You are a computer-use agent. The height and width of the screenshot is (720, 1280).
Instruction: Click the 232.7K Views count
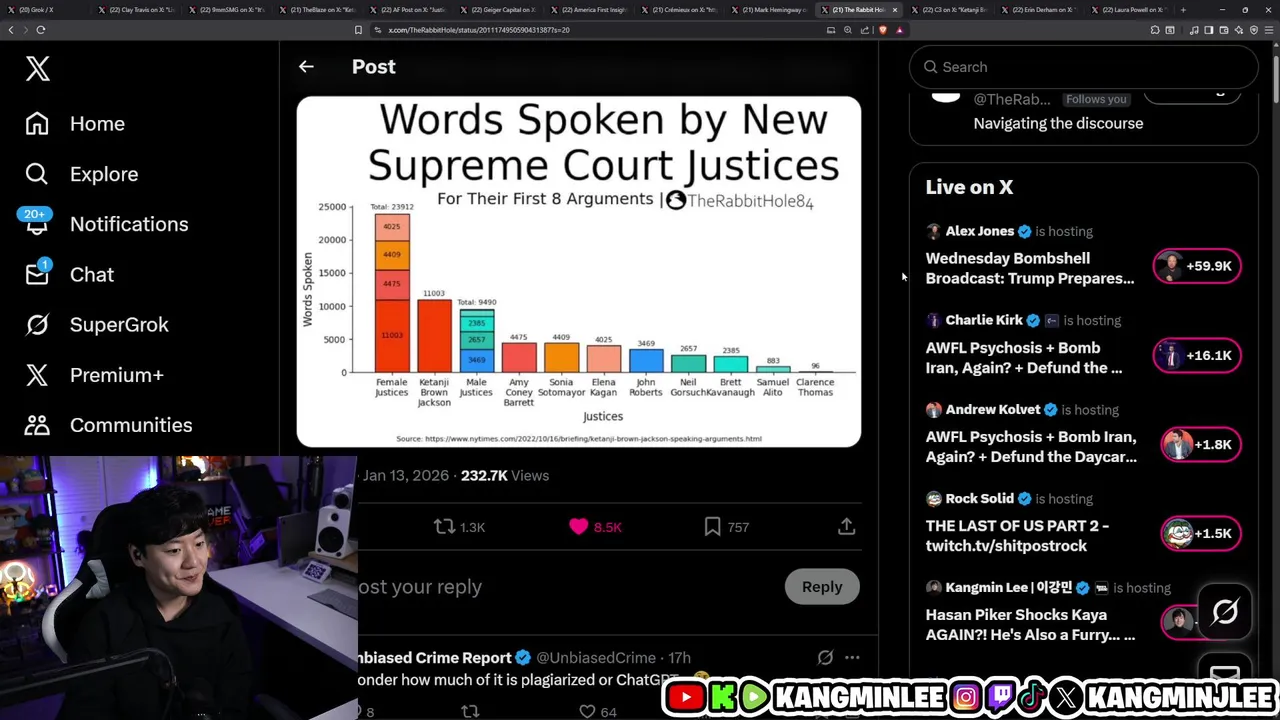(505, 475)
